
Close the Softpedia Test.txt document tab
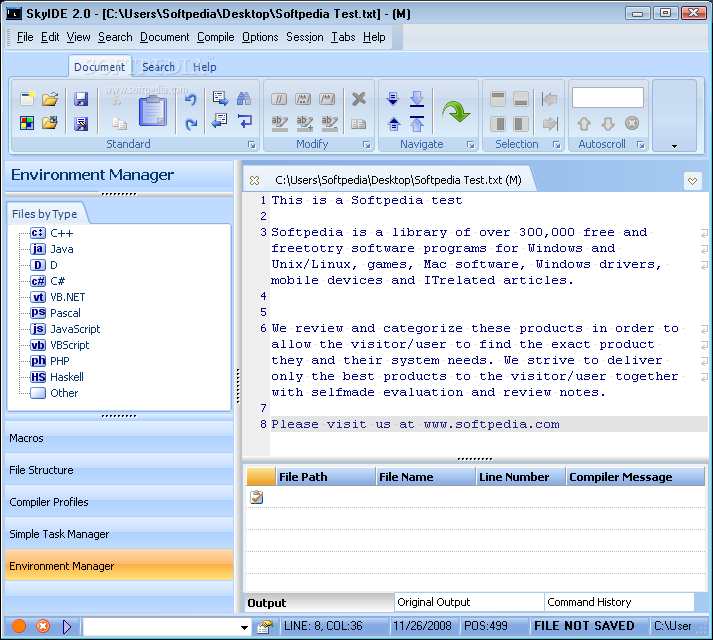tap(255, 181)
